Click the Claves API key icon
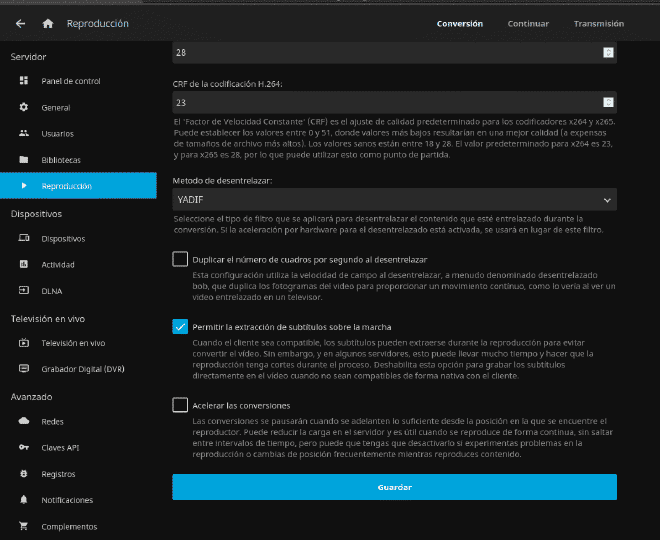The image size is (660, 540). pos(24,447)
